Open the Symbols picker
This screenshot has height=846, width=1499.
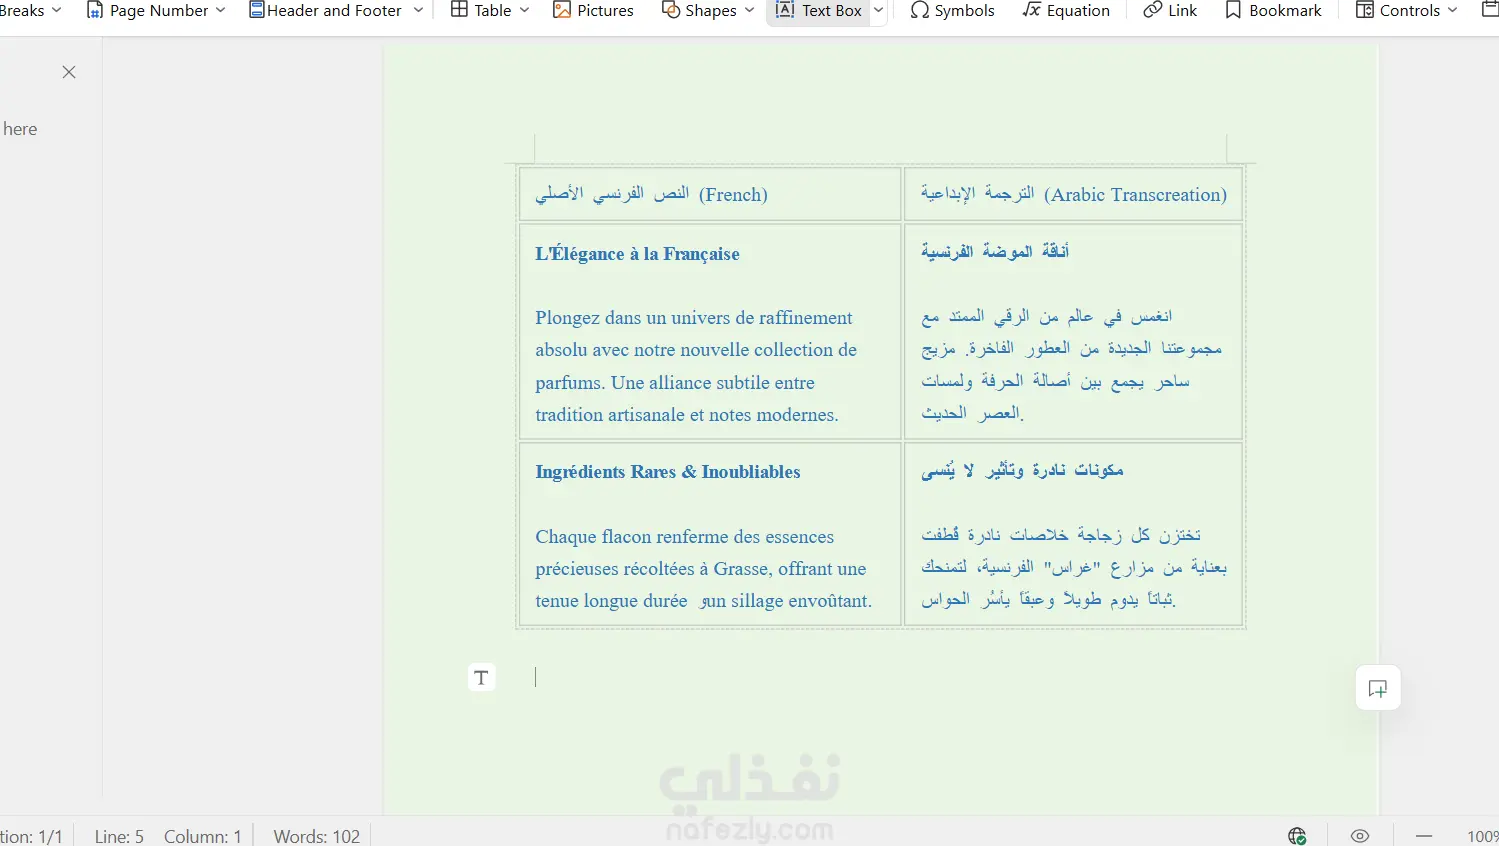pos(952,10)
